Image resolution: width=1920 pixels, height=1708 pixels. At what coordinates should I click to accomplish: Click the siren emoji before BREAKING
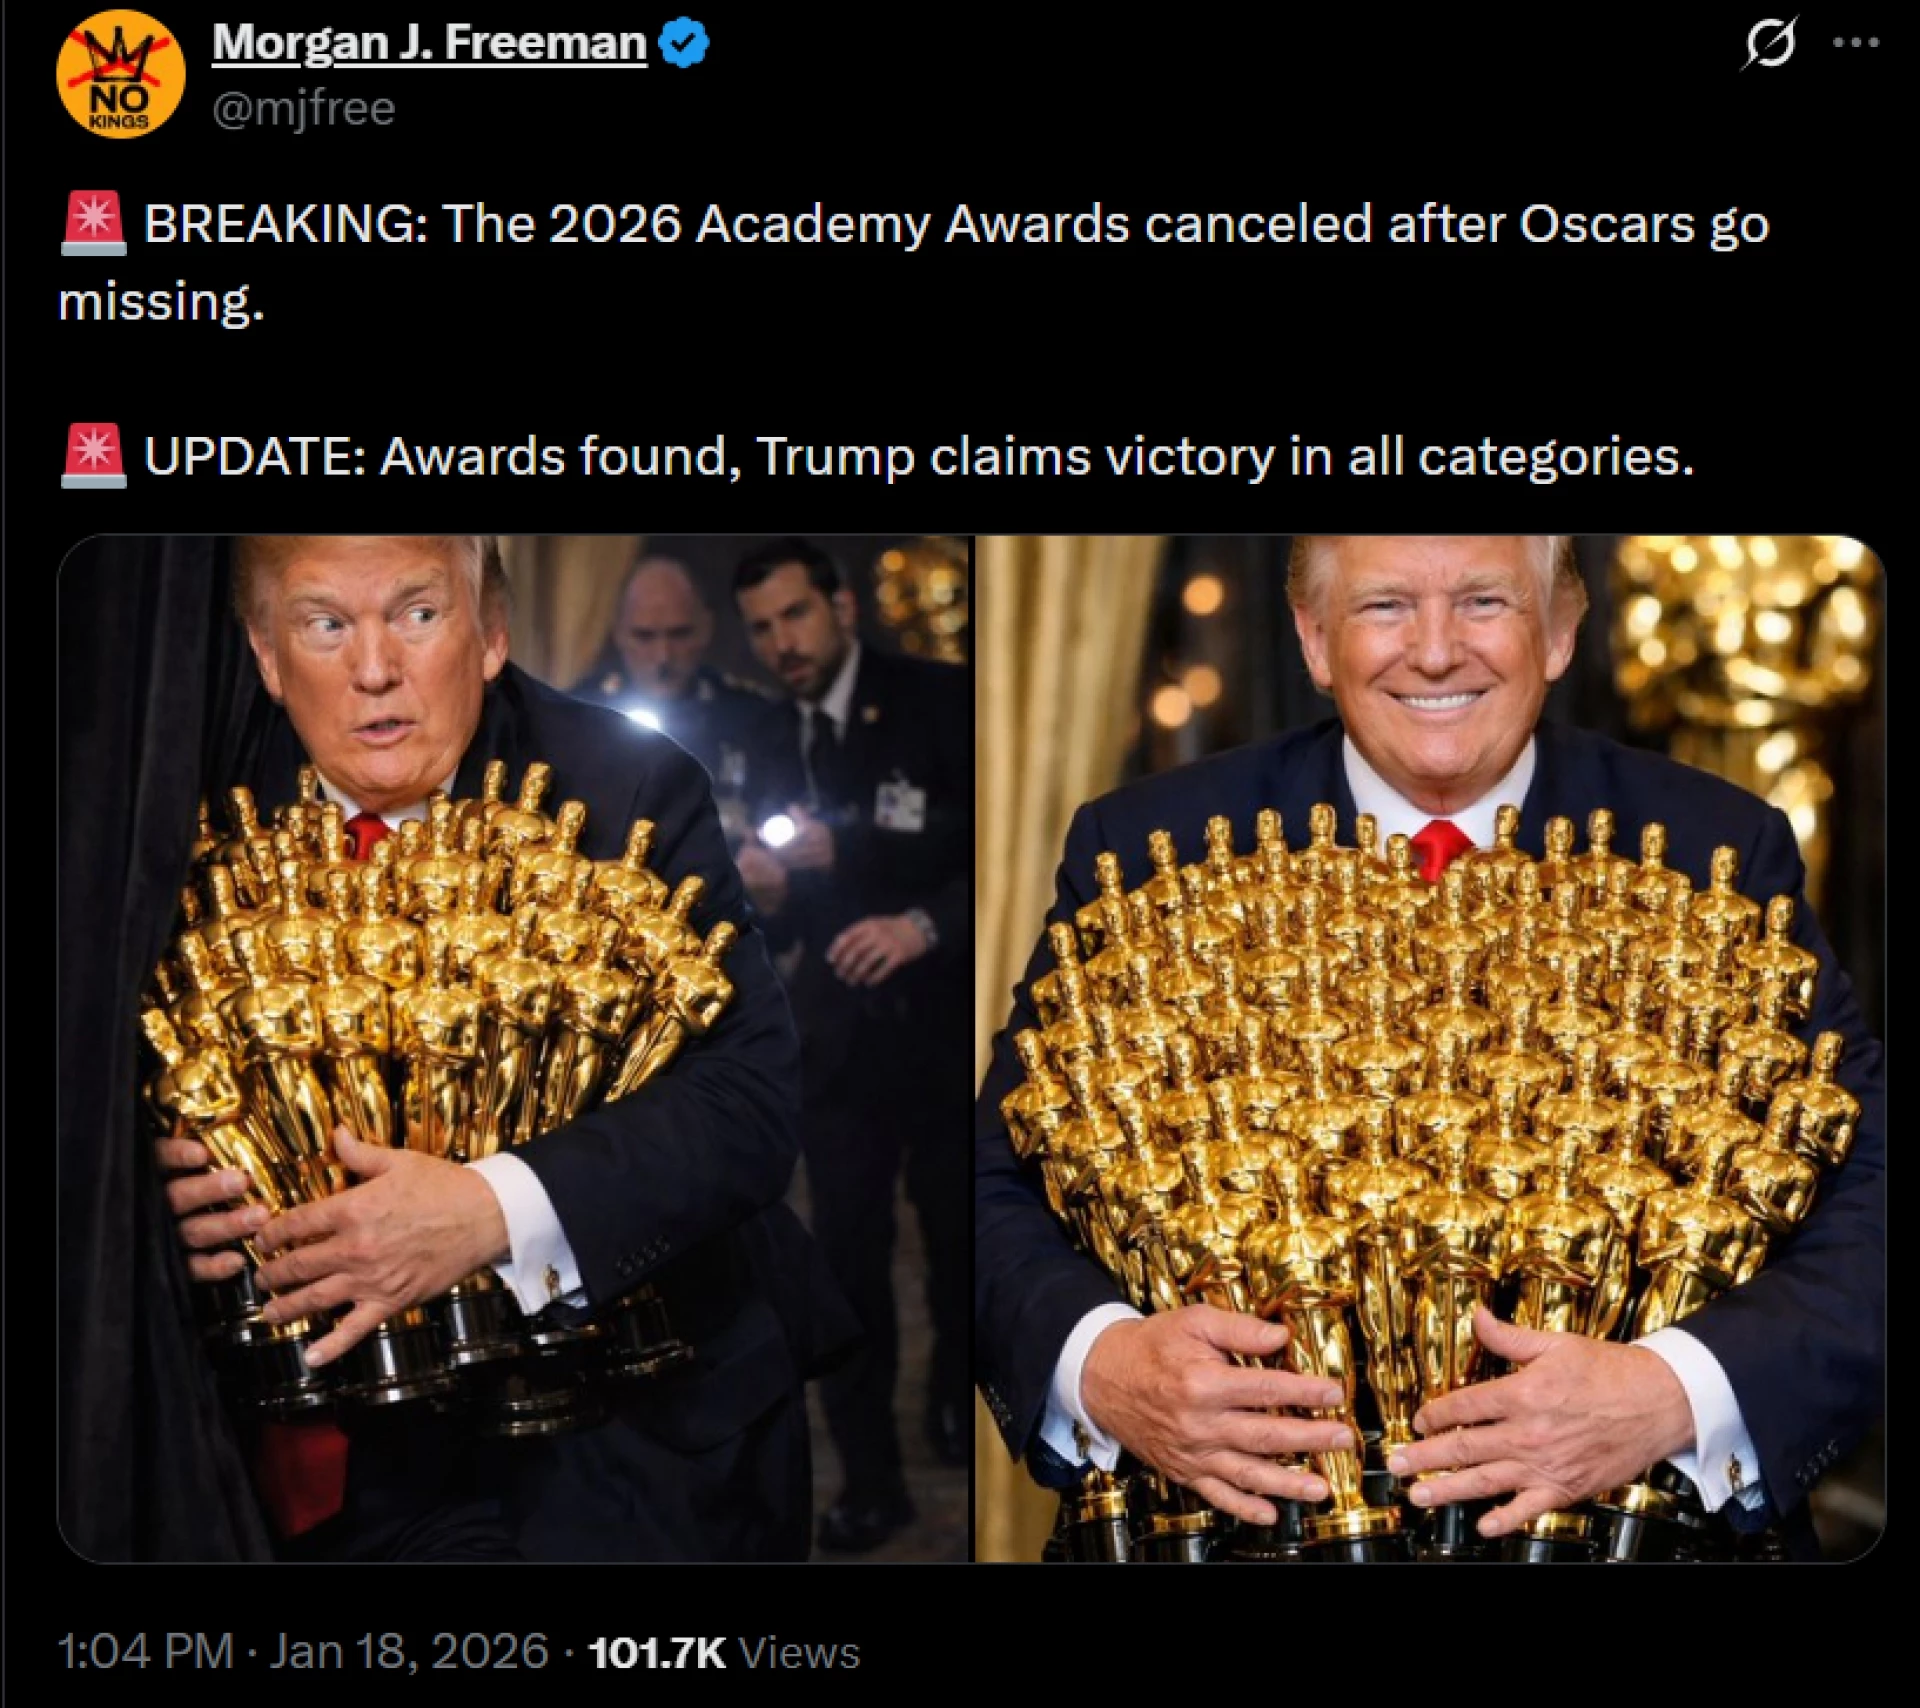(94, 223)
